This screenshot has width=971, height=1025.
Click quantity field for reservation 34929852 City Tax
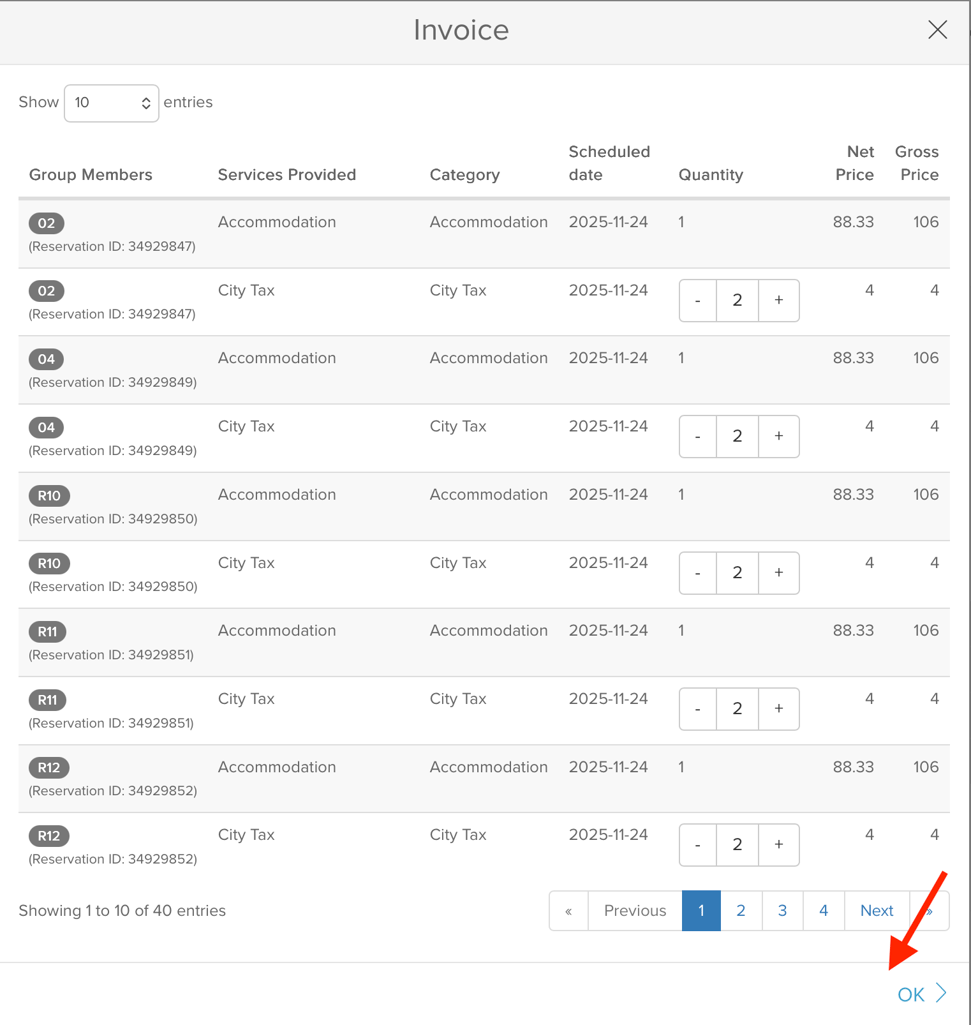(738, 845)
